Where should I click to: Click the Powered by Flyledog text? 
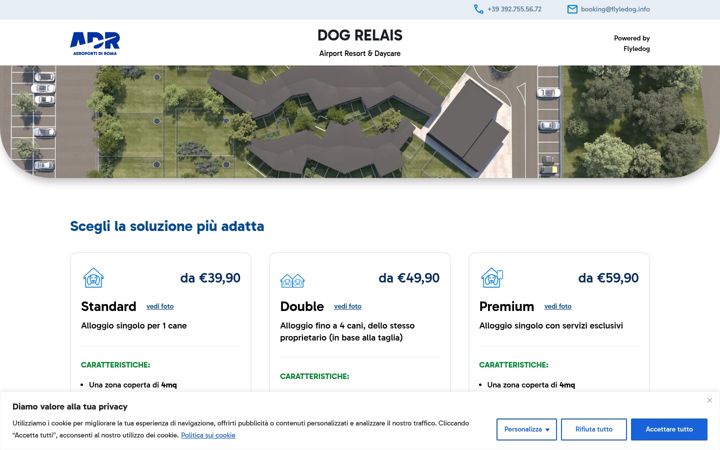[632, 43]
